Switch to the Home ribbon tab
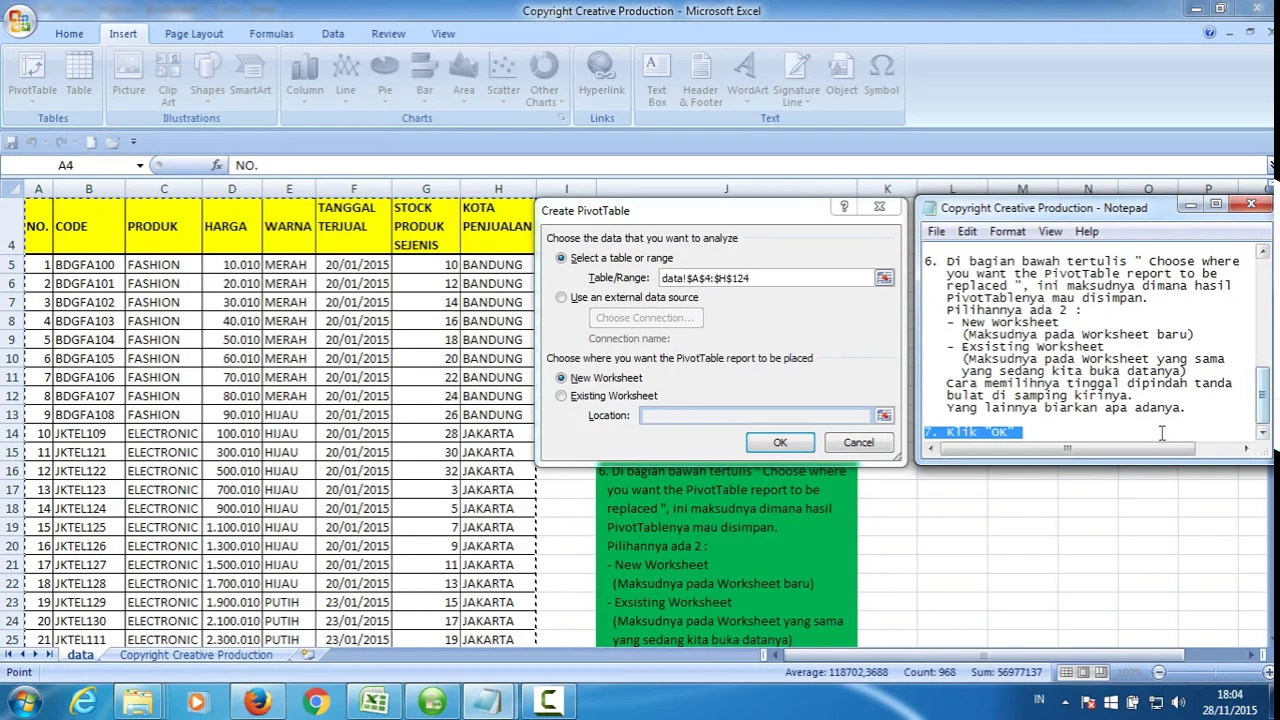 point(69,34)
